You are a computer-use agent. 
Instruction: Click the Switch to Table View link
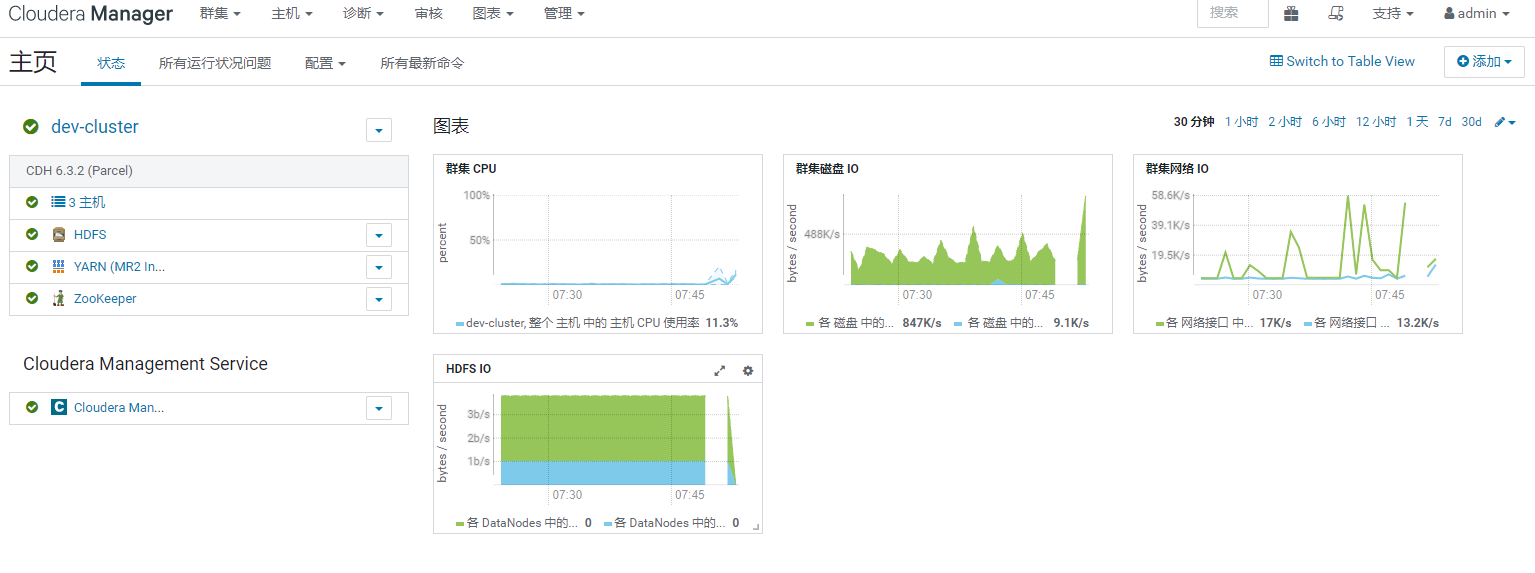click(x=1342, y=61)
